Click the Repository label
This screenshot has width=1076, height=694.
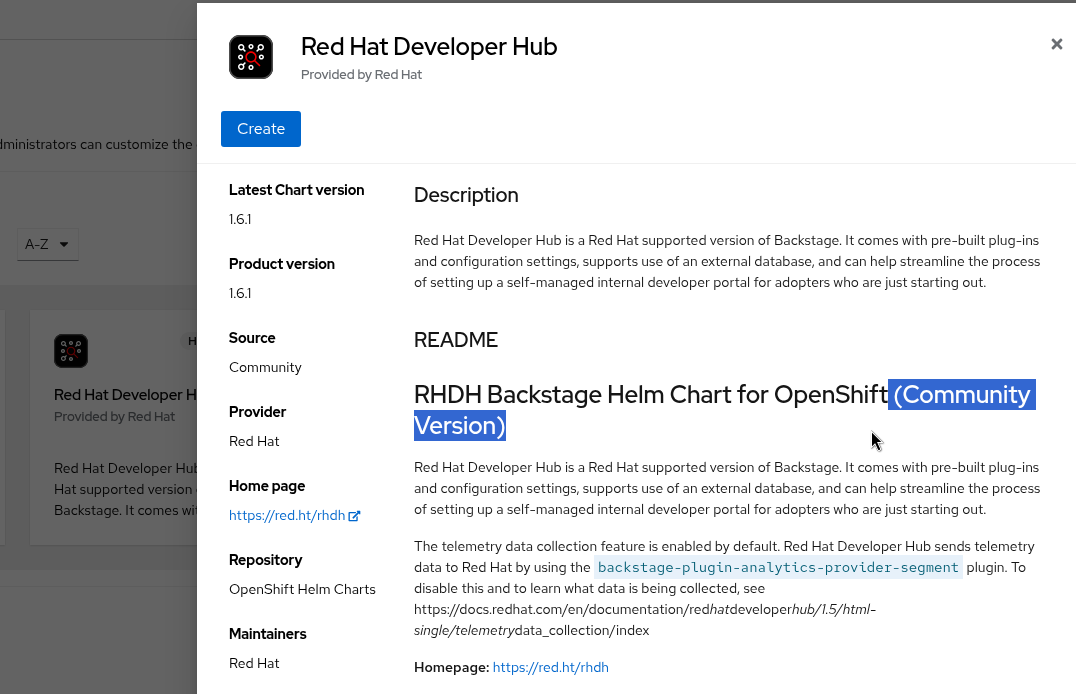click(x=266, y=560)
